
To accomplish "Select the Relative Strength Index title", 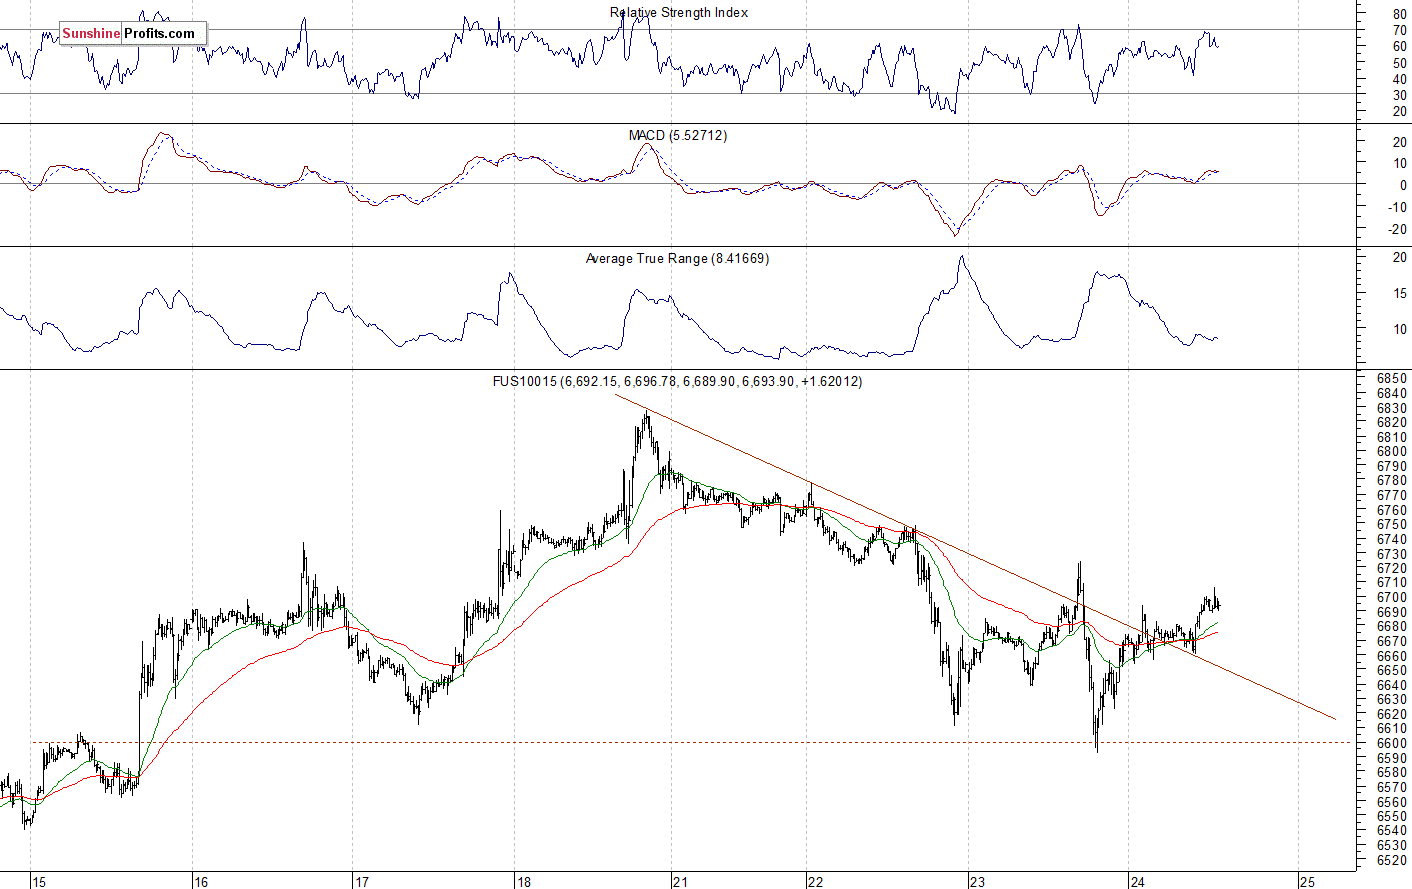I will click(679, 12).
